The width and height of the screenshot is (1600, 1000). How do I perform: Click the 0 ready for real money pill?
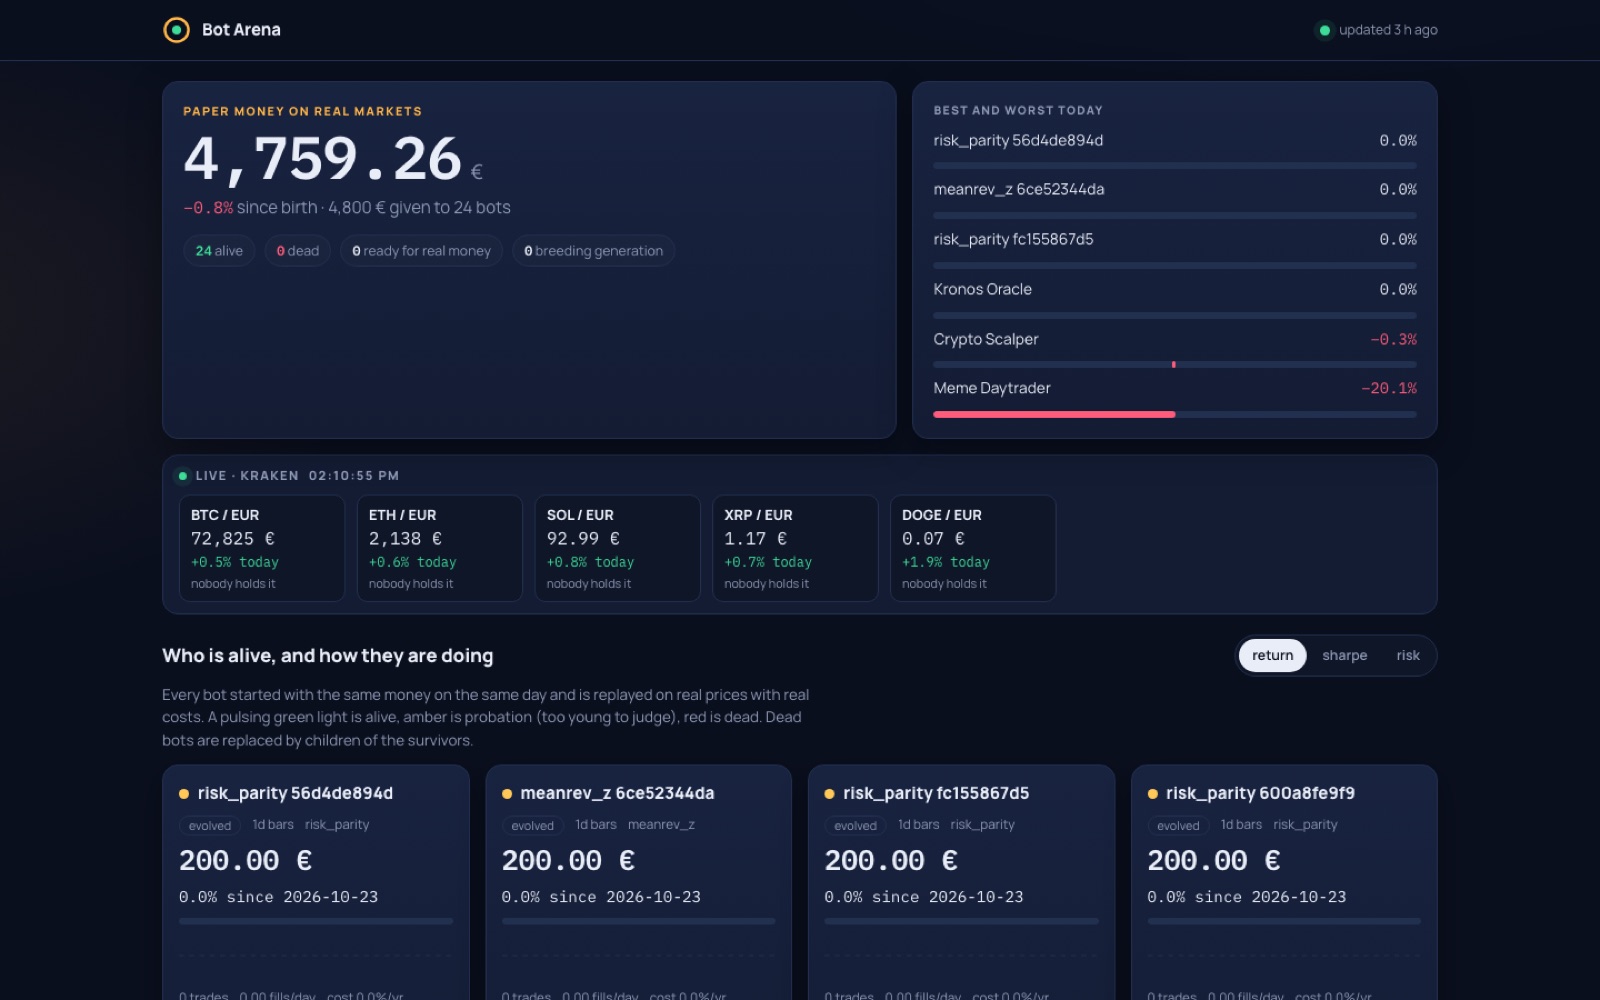click(421, 251)
